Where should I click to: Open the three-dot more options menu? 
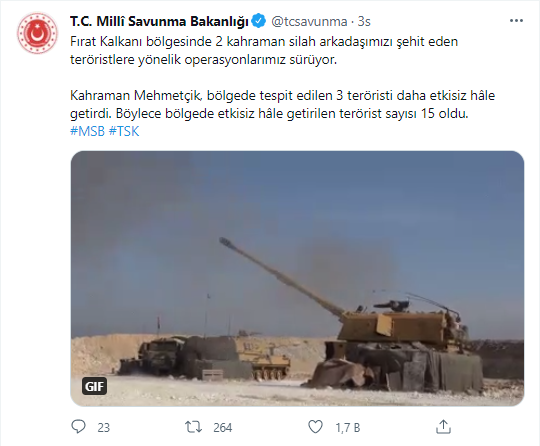point(516,21)
